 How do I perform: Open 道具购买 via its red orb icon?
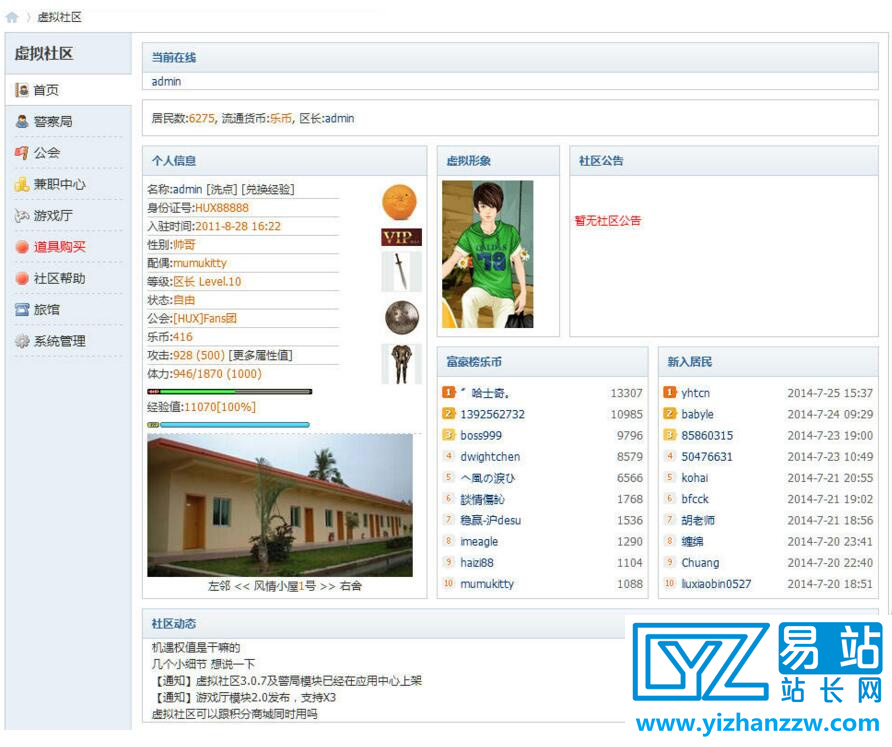(x=22, y=246)
